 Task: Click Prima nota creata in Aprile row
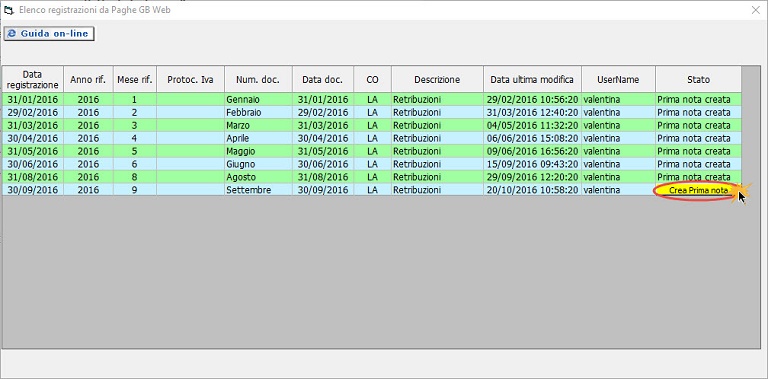(698, 138)
